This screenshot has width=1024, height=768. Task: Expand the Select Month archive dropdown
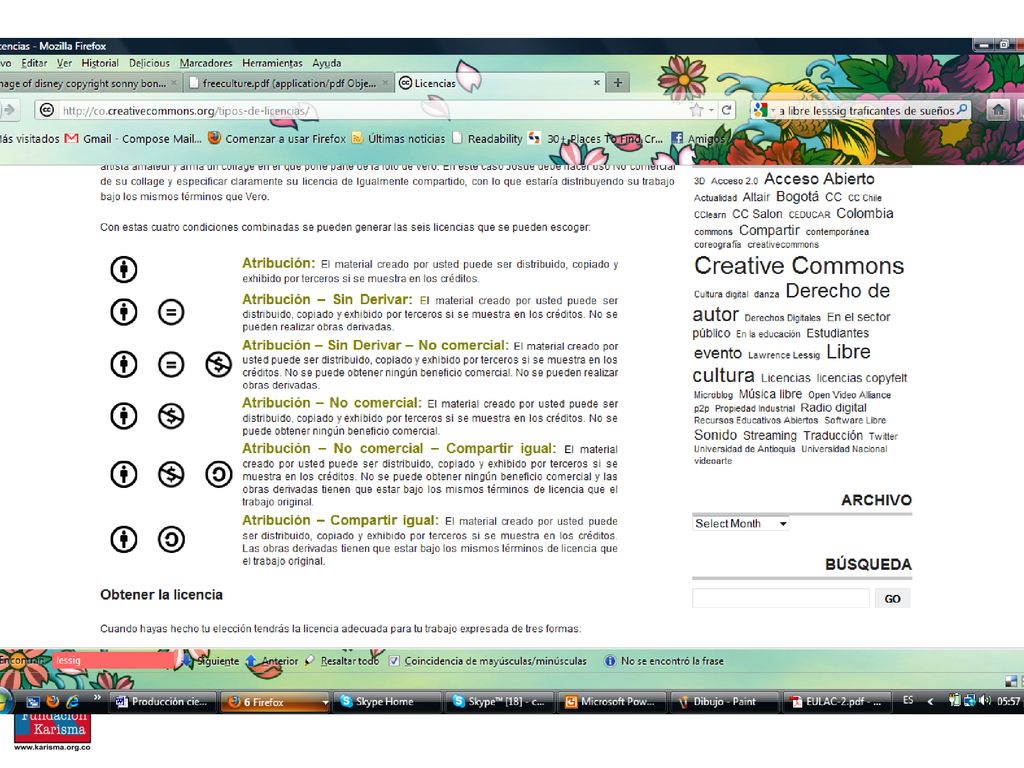point(741,524)
